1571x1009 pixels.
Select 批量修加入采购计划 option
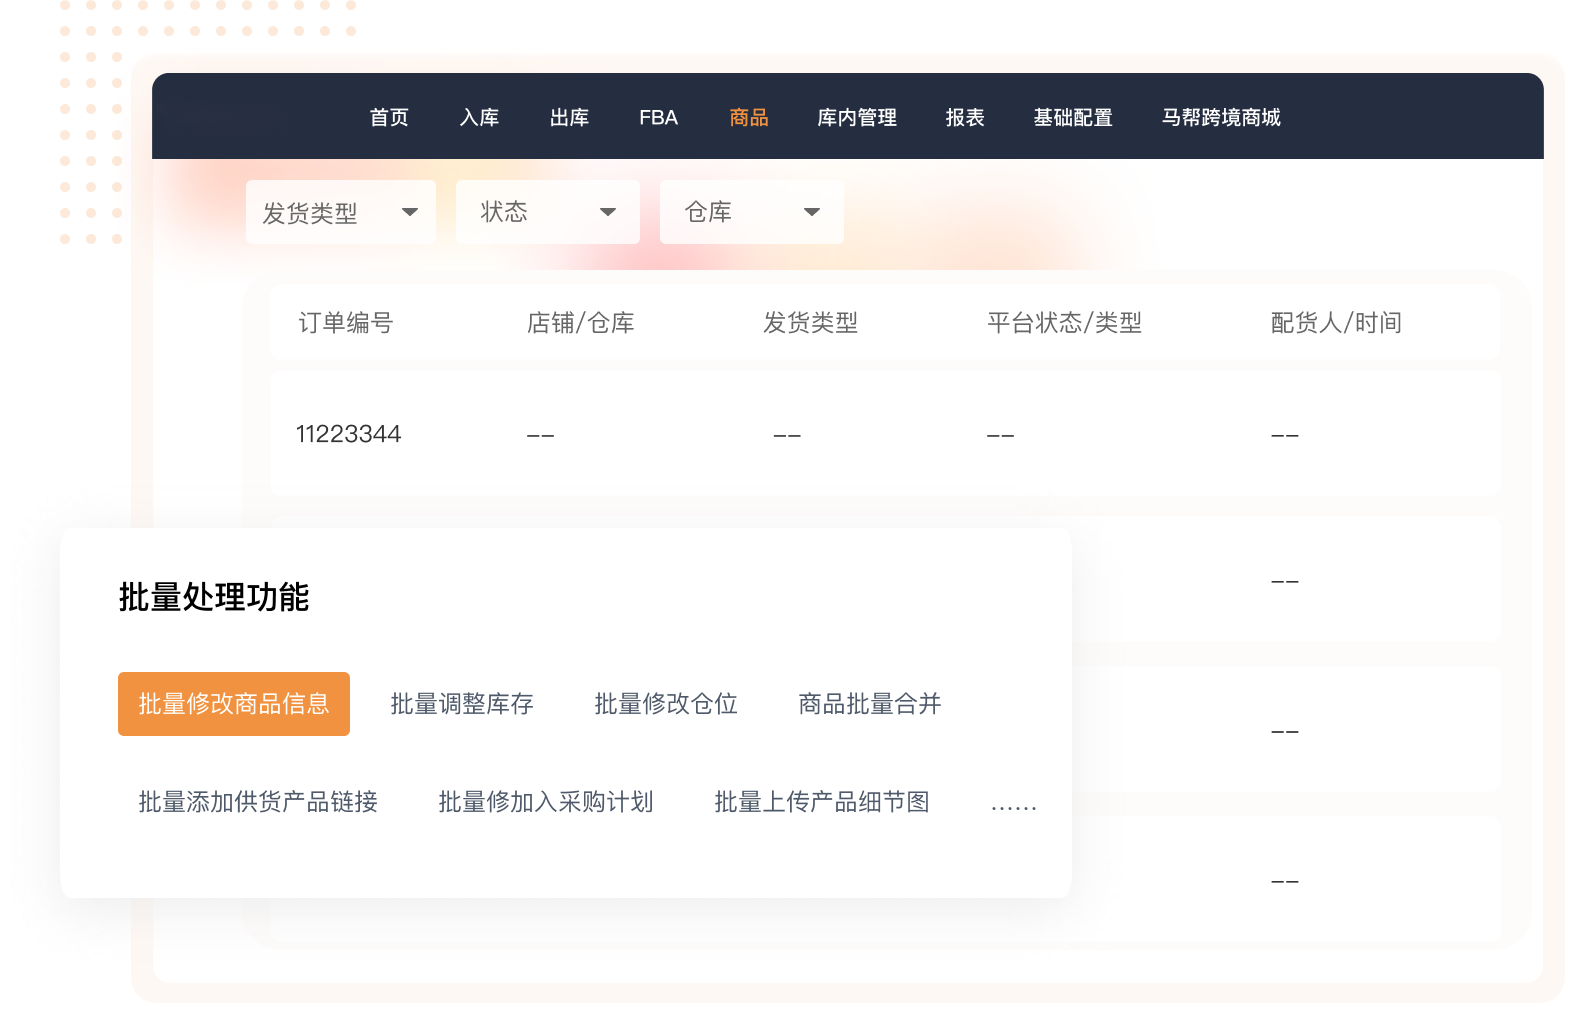[546, 802]
